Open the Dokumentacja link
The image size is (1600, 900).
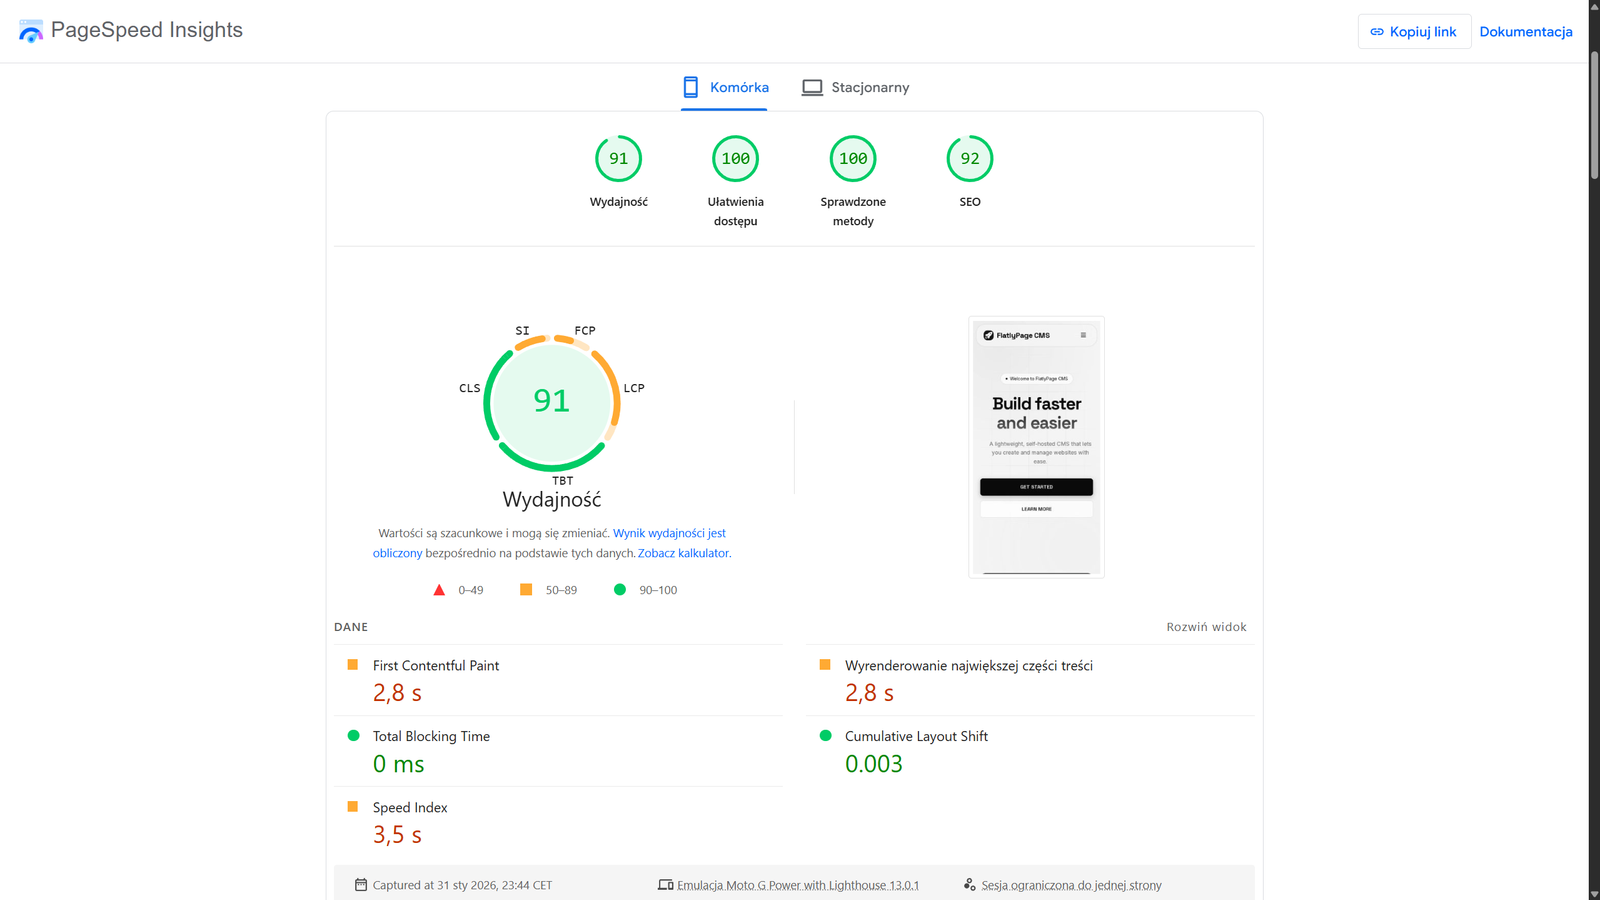point(1525,32)
